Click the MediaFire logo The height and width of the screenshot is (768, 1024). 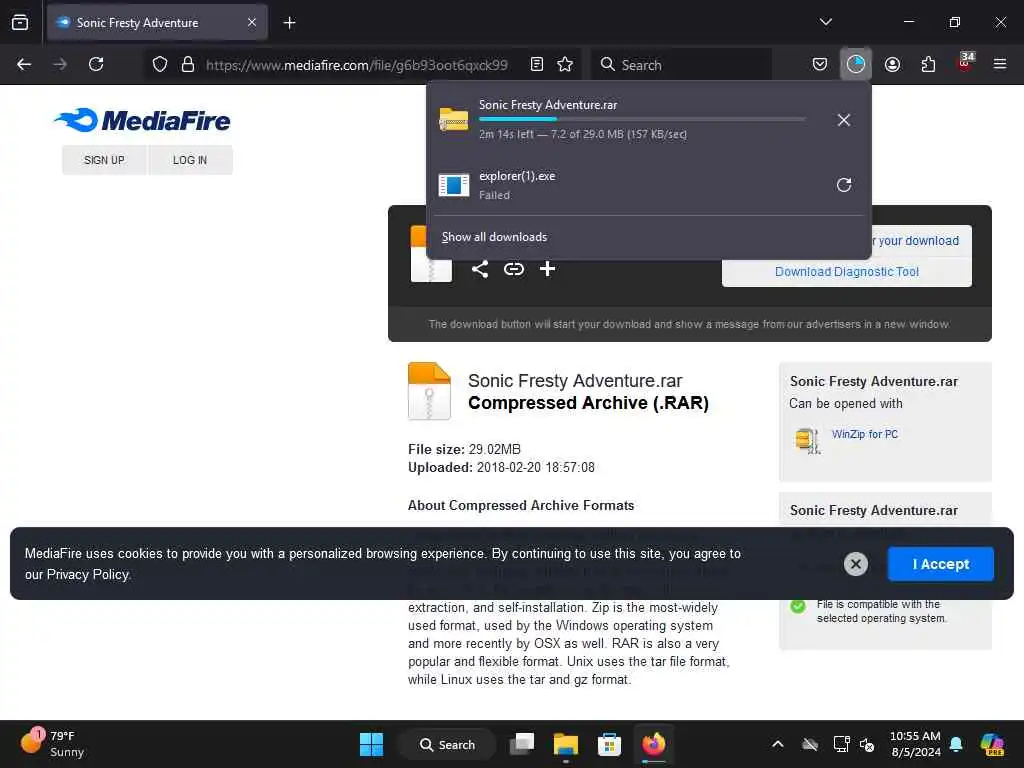[x=142, y=120]
